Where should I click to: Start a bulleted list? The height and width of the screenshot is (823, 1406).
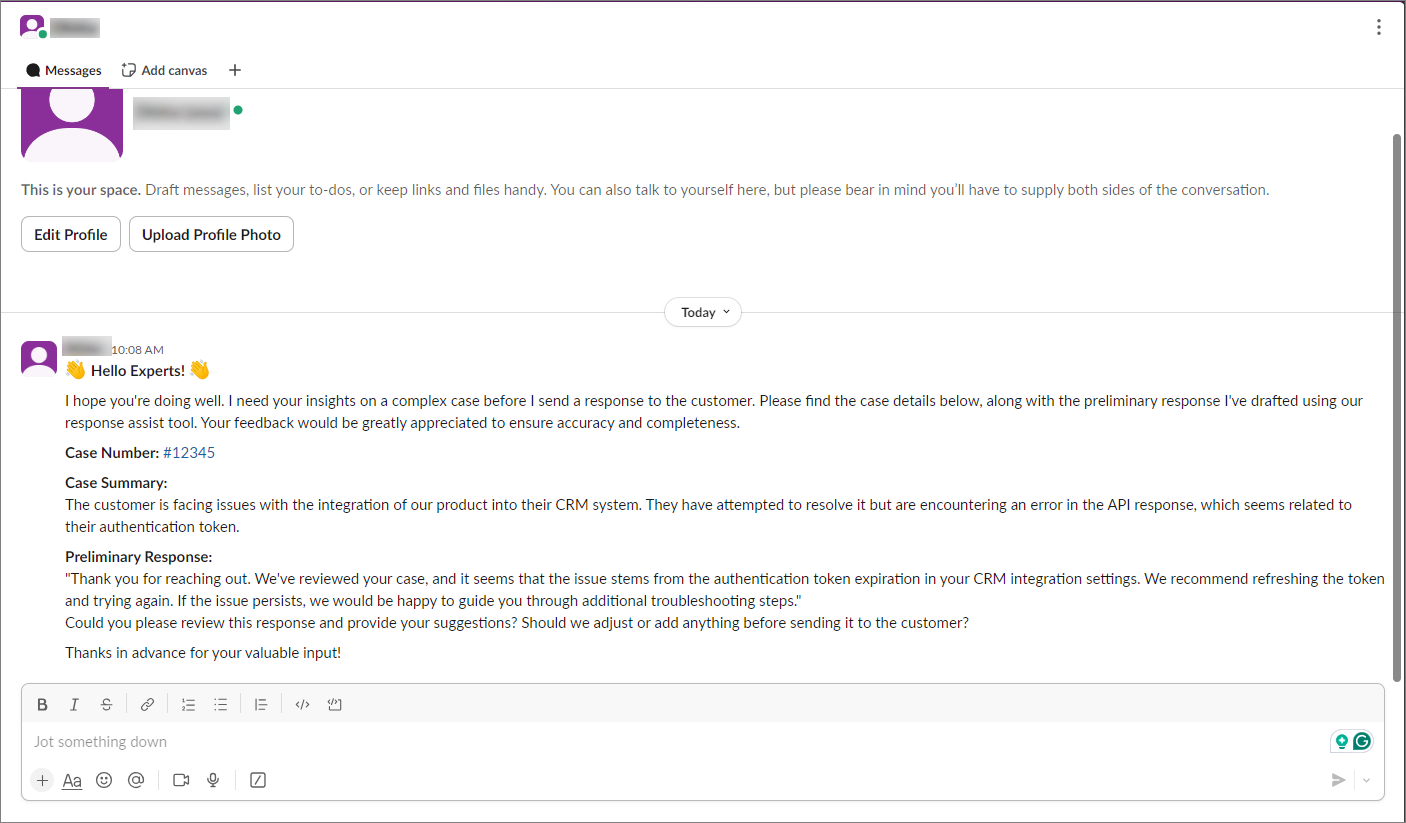click(221, 705)
